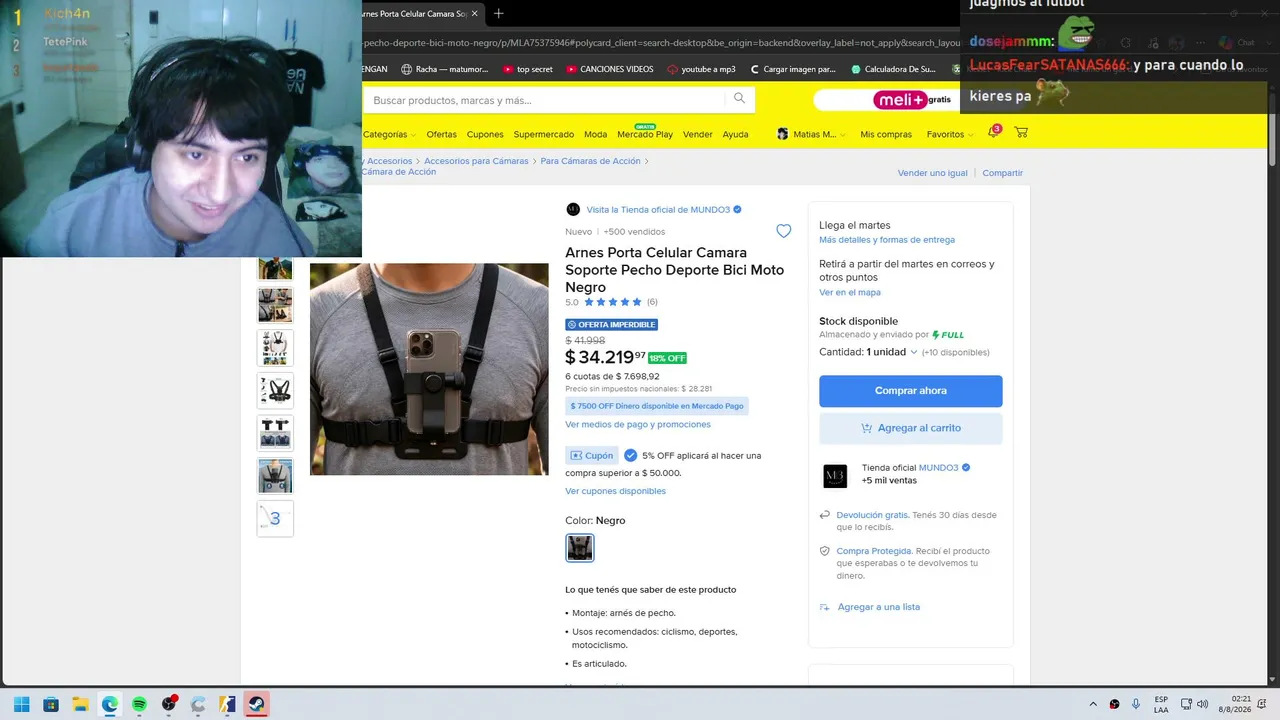Click the search products input field

(x=548, y=100)
